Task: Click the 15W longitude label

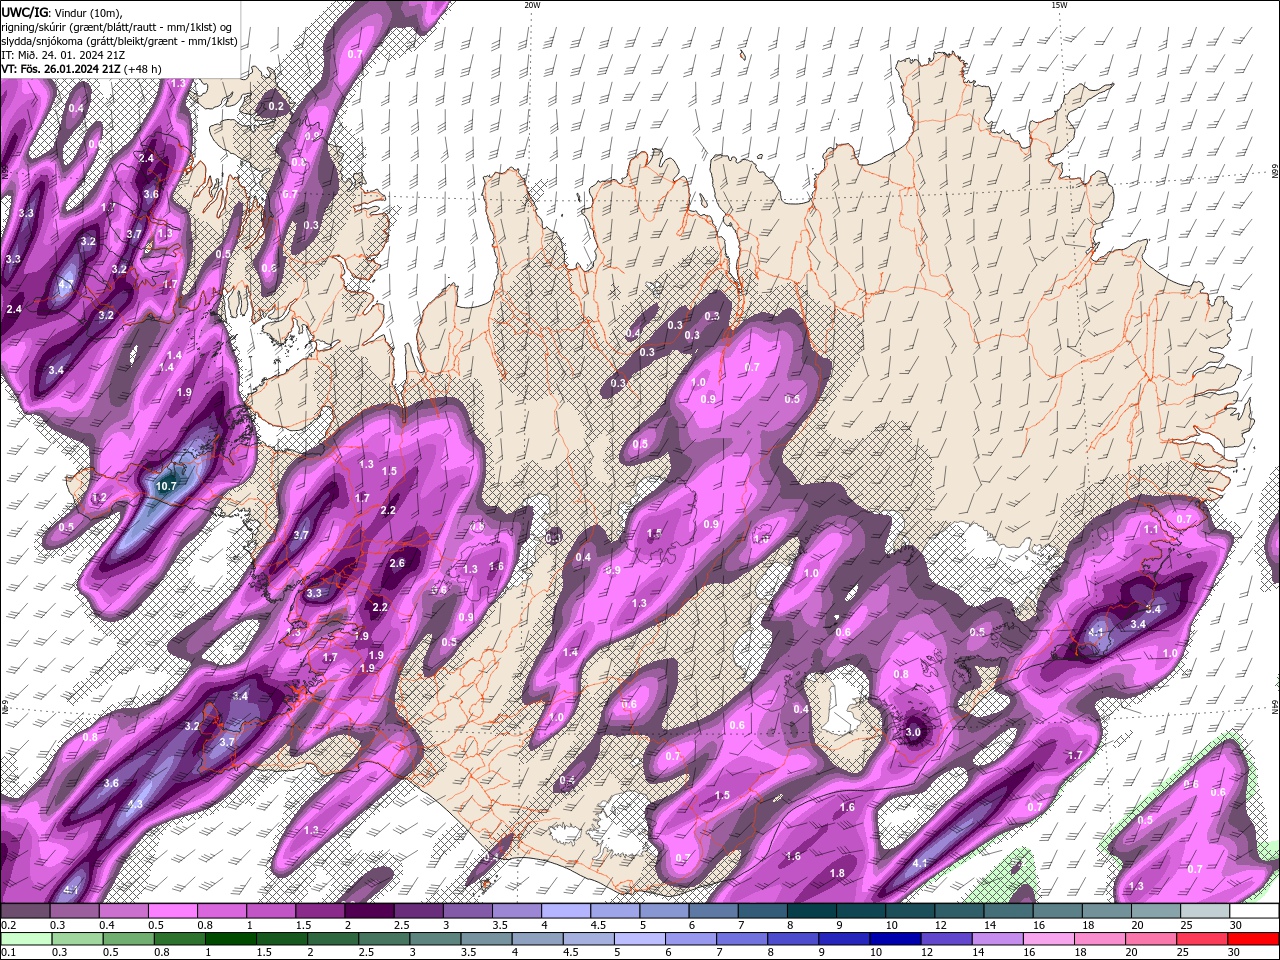Action: click(1059, 5)
